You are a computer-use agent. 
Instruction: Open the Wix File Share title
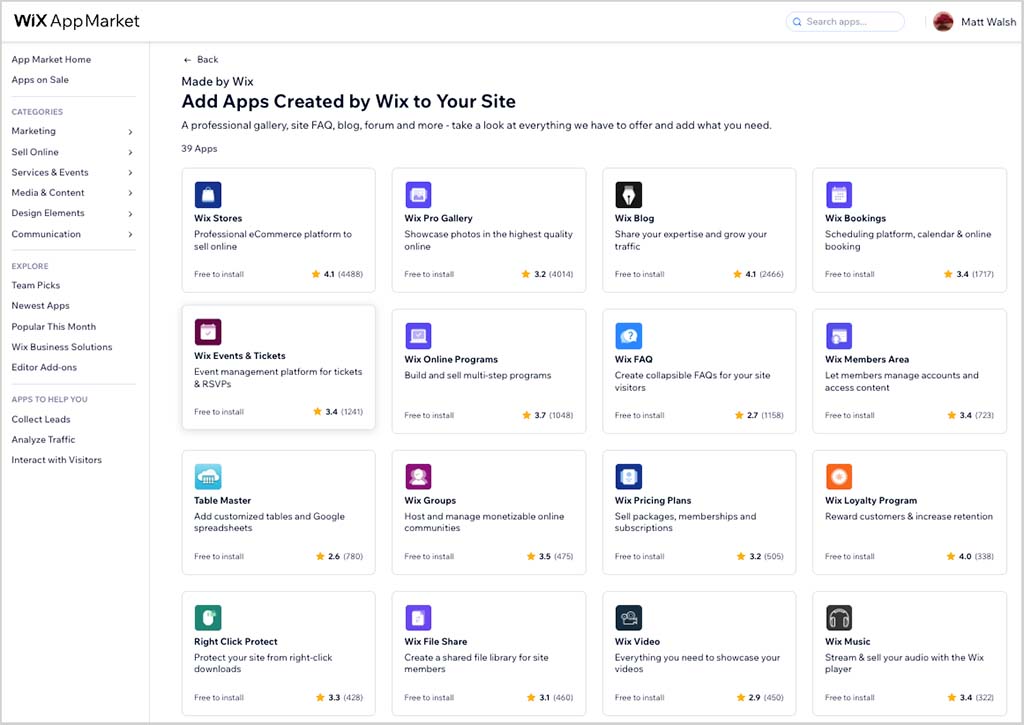pos(435,641)
